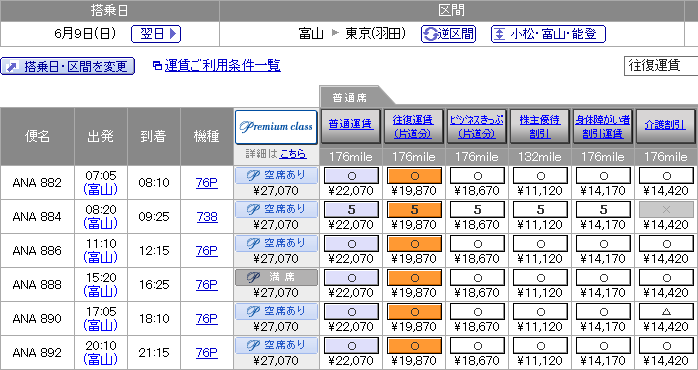Choose 介護割引 seat on ANA 882
Screen dimensions: 698x370
coord(666,175)
